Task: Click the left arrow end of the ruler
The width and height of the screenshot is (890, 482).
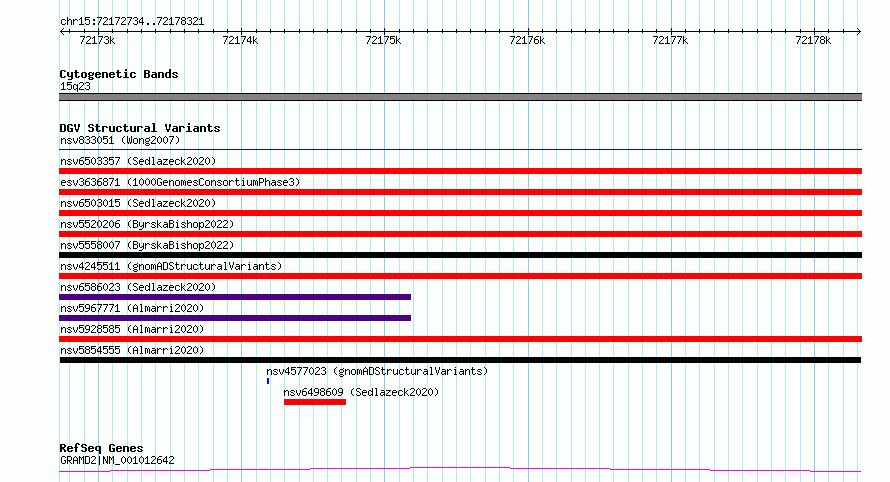Action: click(x=62, y=32)
